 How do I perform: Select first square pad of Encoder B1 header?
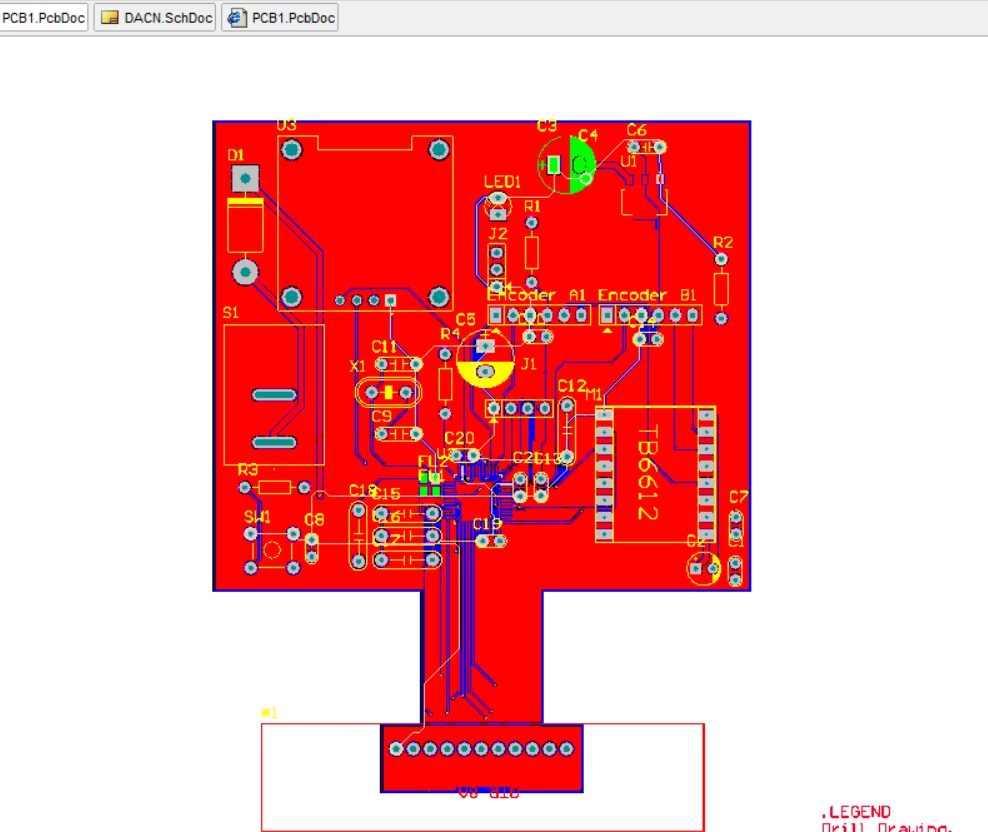[x=607, y=315]
